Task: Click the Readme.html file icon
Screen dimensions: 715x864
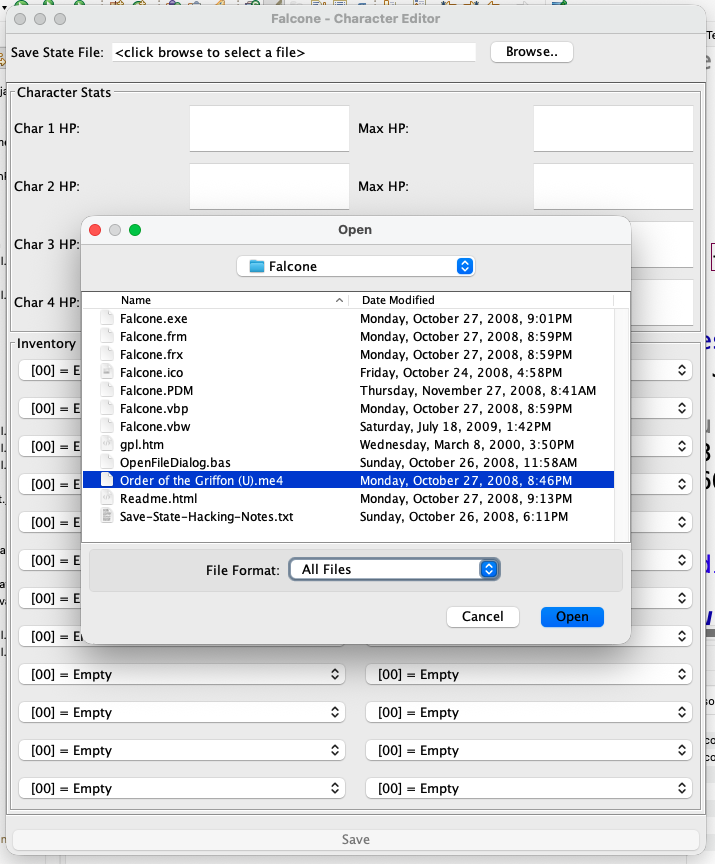Action: click(107, 498)
